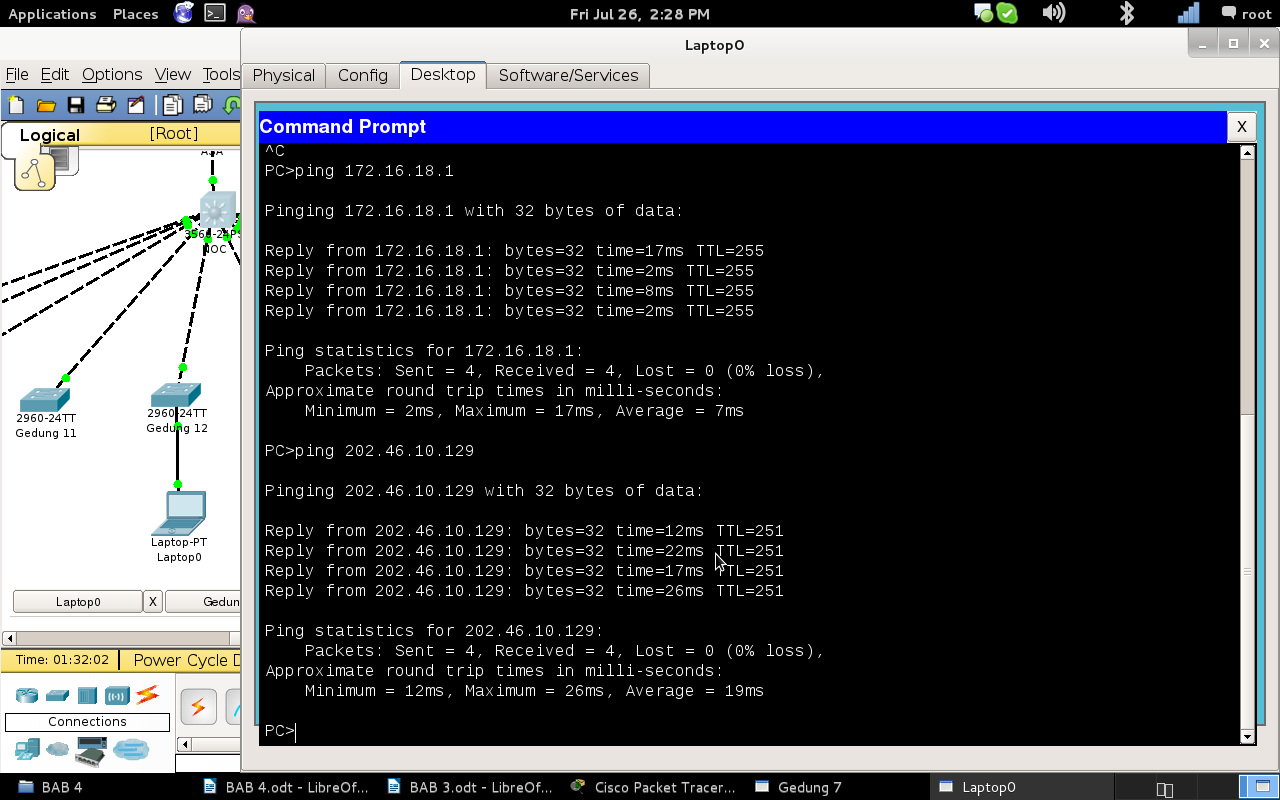Close the Command Prompt with X button

click(1241, 126)
